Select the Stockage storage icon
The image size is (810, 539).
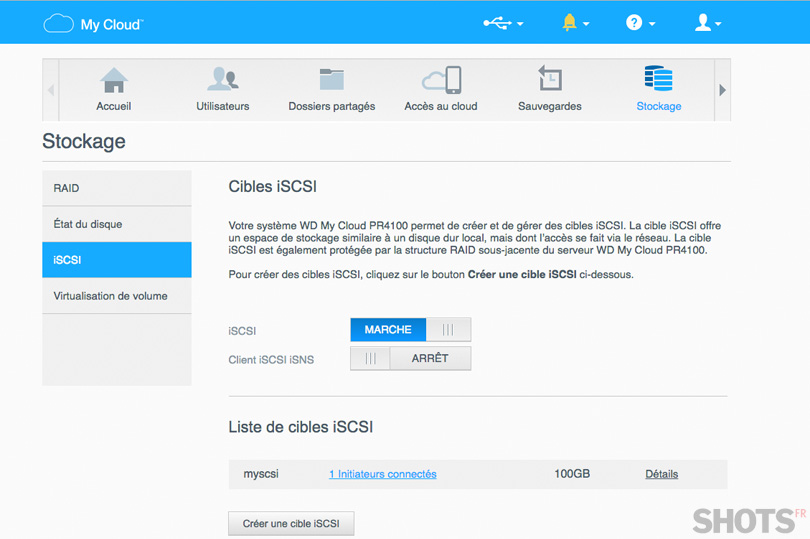[659, 79]
